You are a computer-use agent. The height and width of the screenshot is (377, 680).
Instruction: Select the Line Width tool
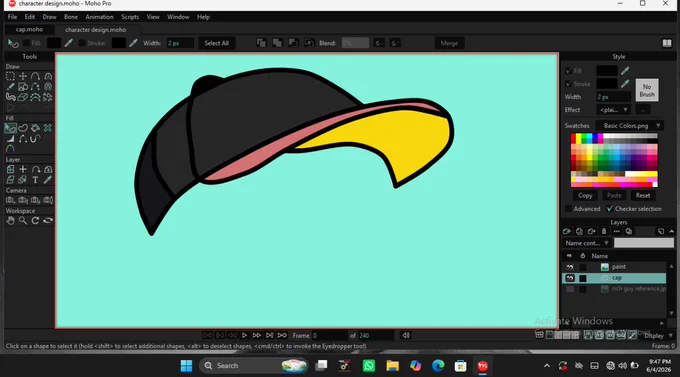tap(10, 139)
